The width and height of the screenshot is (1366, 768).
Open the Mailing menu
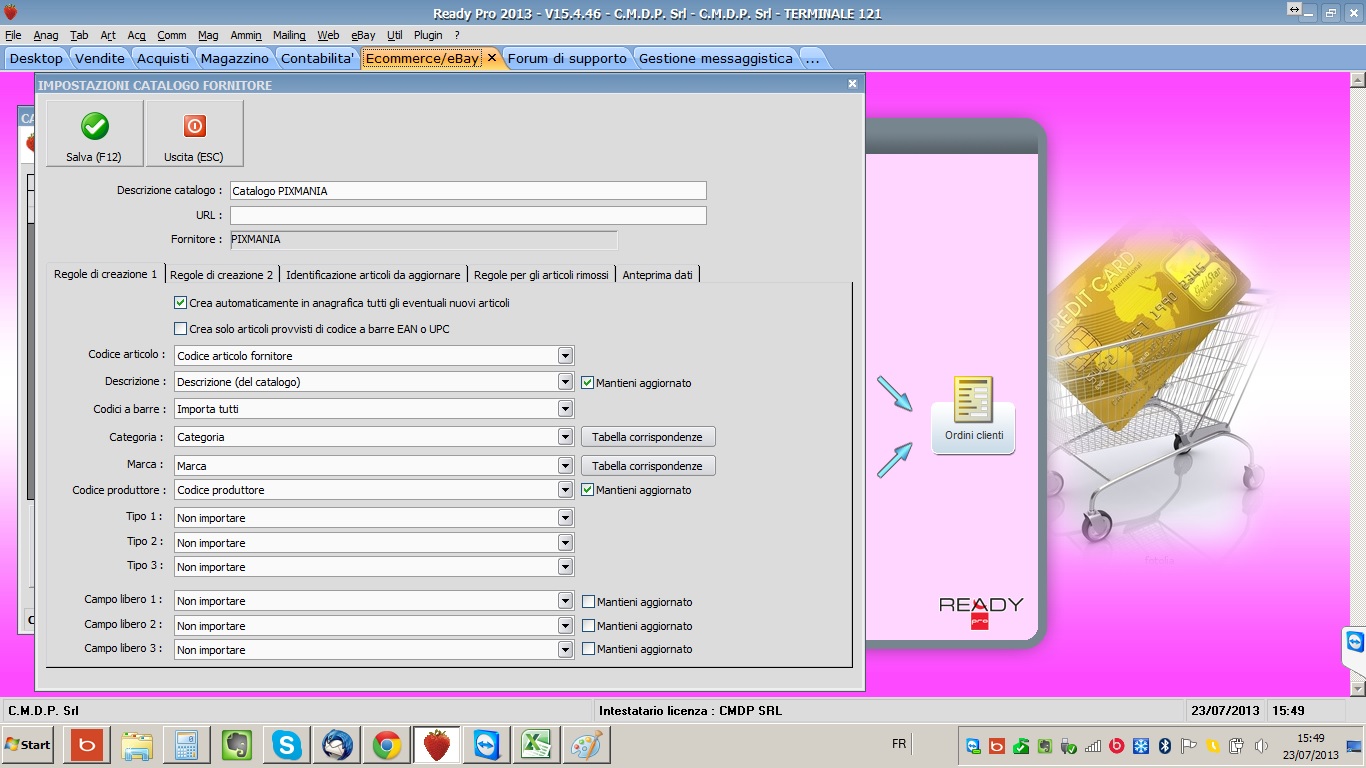[x=289, y=35]
